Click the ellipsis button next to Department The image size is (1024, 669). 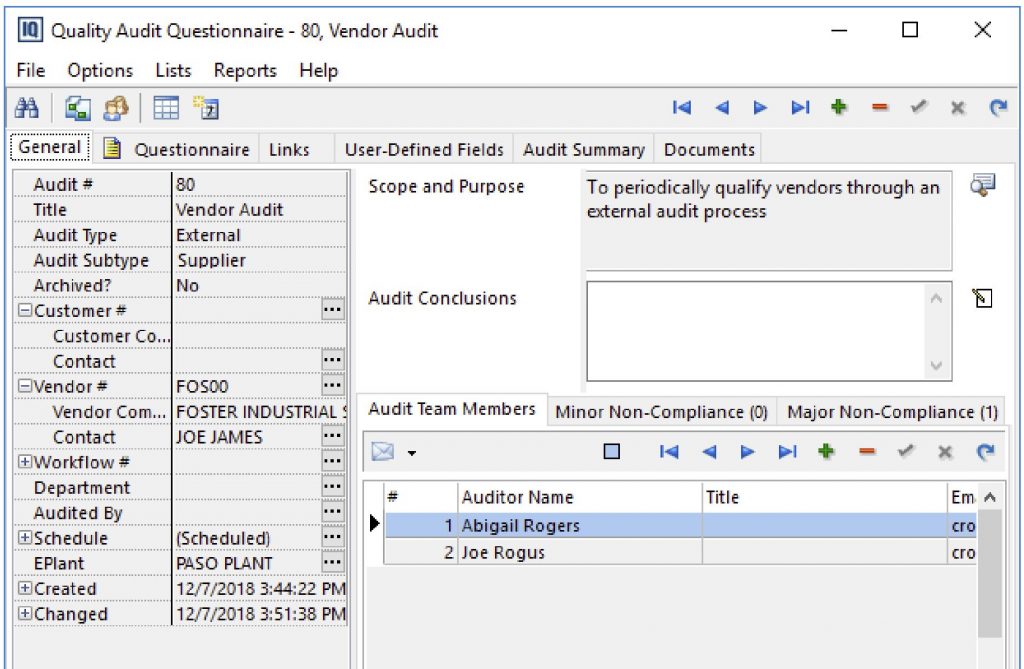click(x=333, y=487)
